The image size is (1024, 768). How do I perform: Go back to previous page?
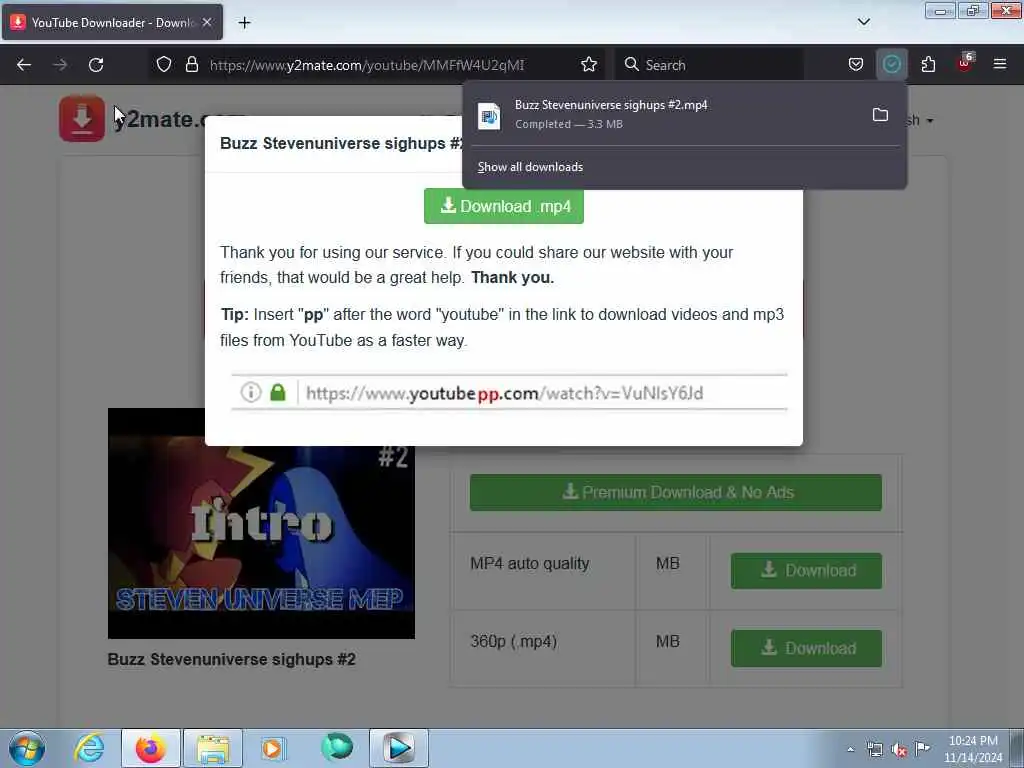24,65
